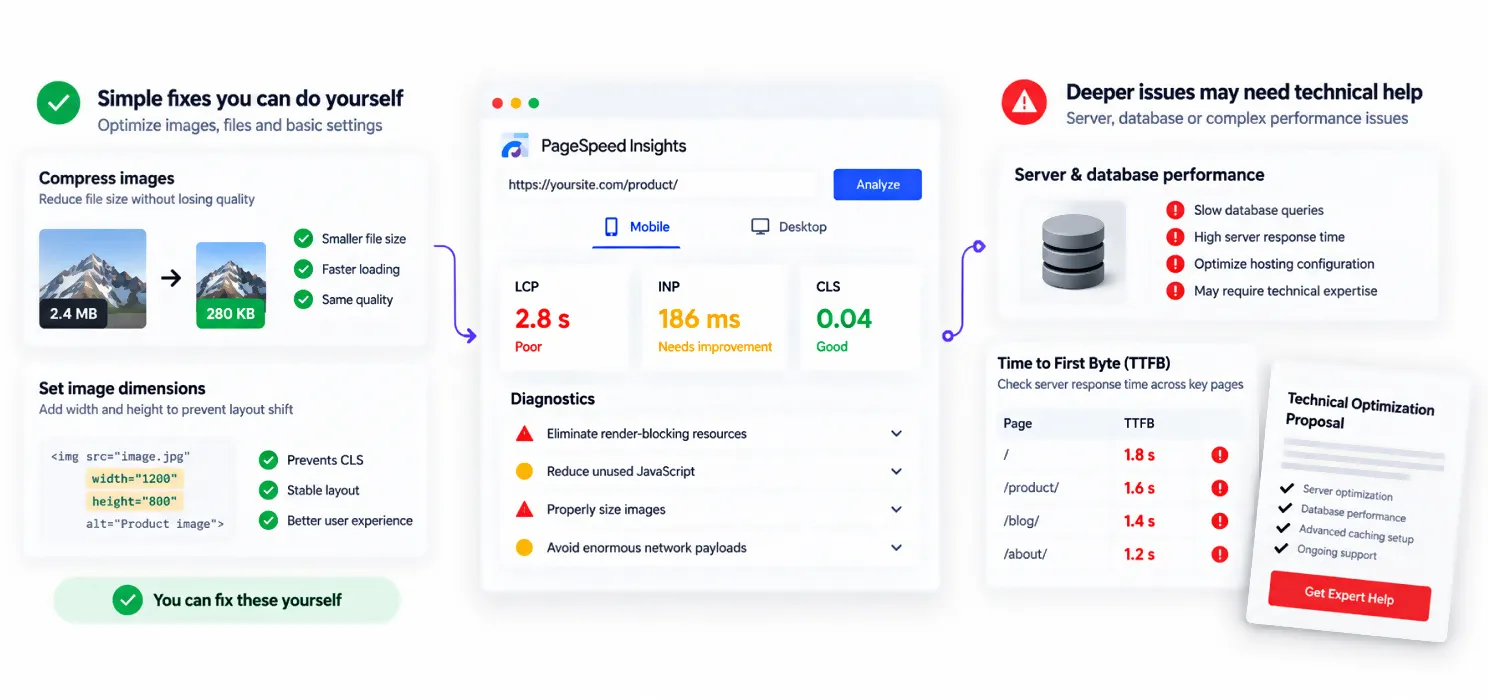Click the database cylinder icon
Image resolution: width=1488 pixels, height=700 pixels.
(x=1073, y=249)
